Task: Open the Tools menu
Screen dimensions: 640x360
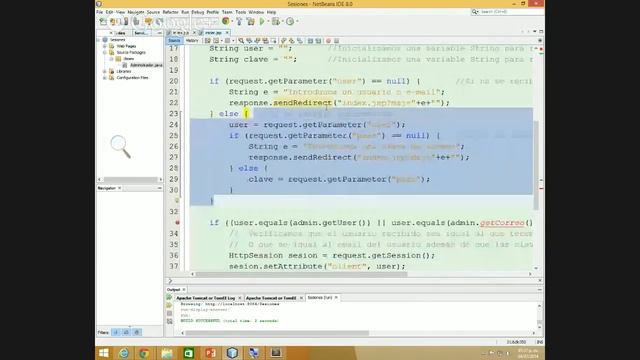Action: tap(241, 12)
